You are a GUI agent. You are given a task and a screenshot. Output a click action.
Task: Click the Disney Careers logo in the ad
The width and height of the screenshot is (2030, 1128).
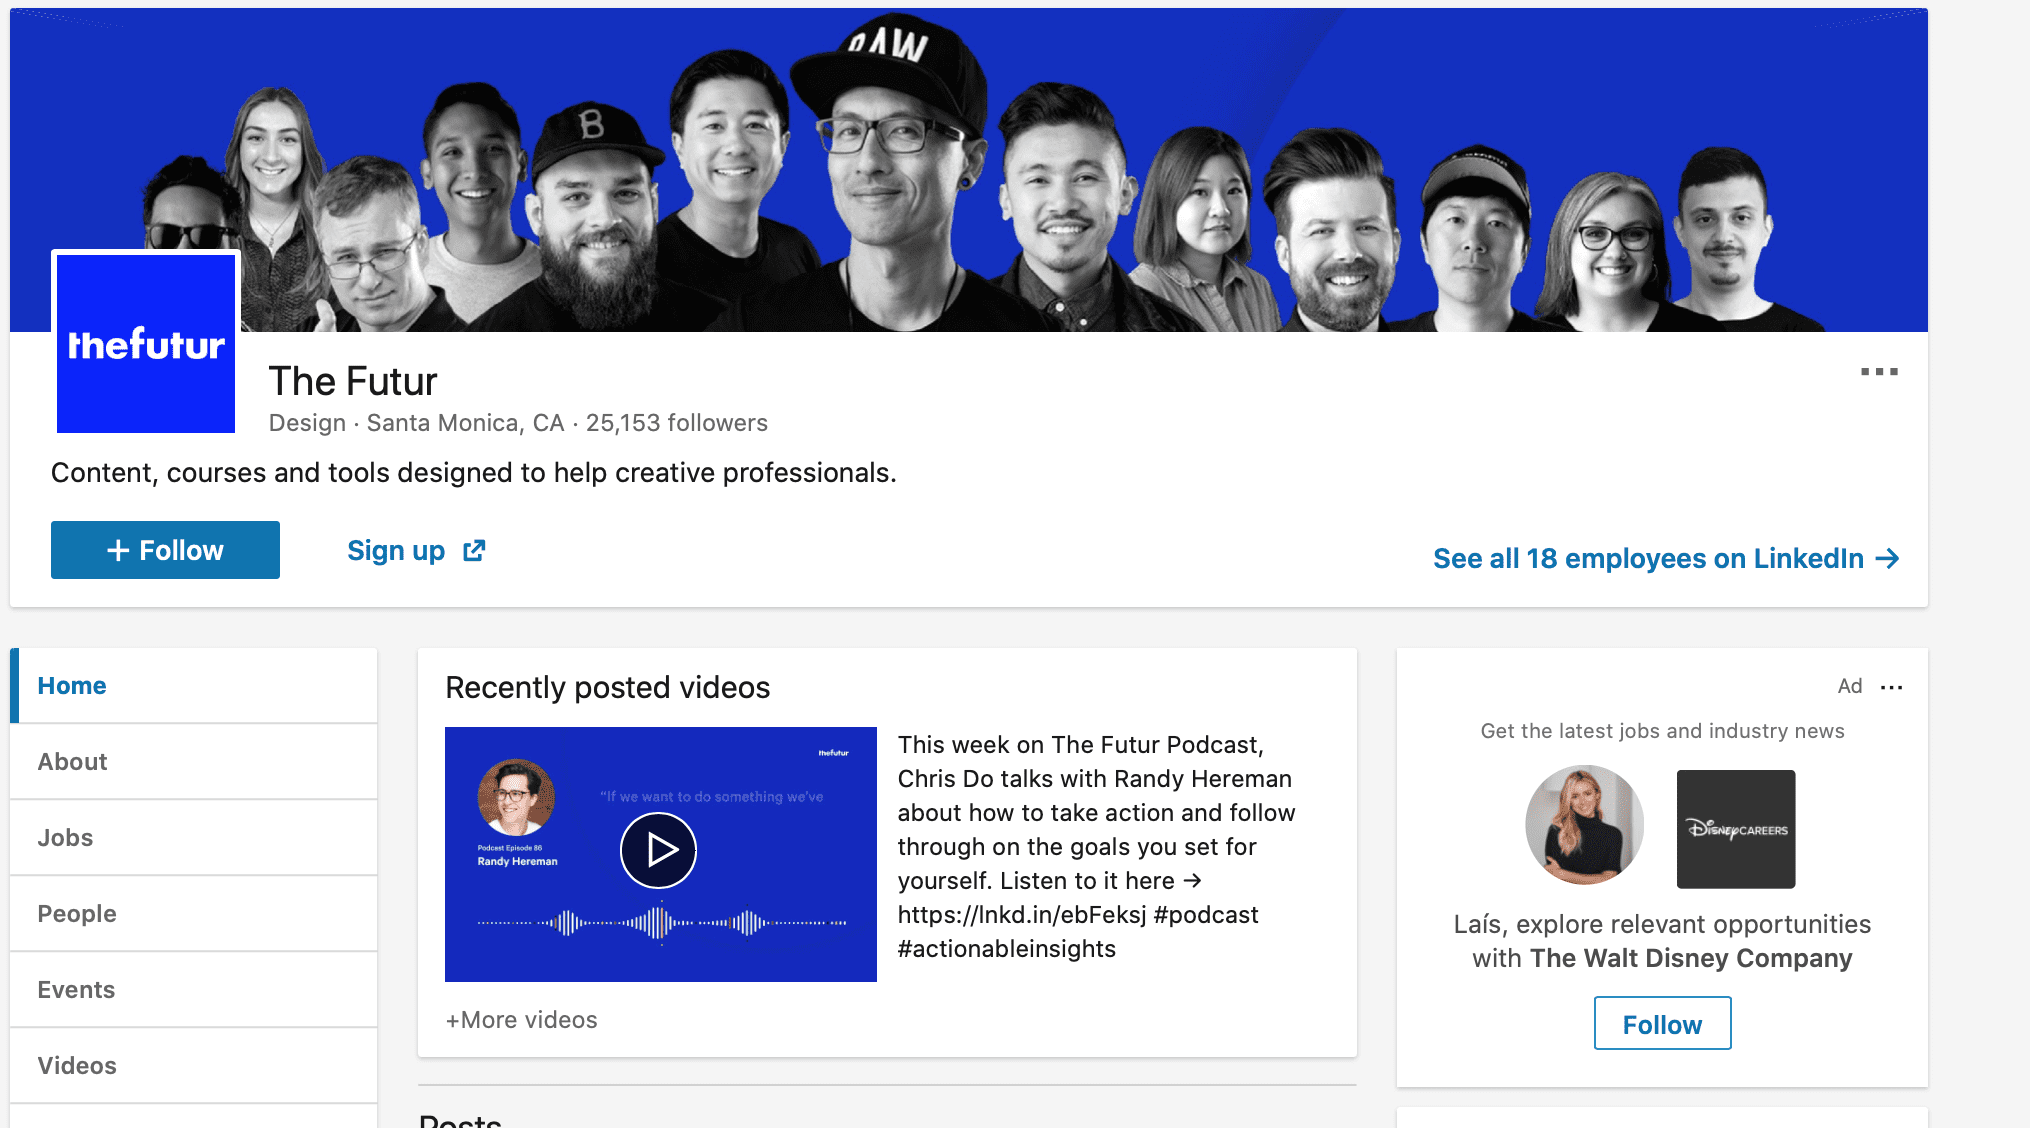(1736, 829)
